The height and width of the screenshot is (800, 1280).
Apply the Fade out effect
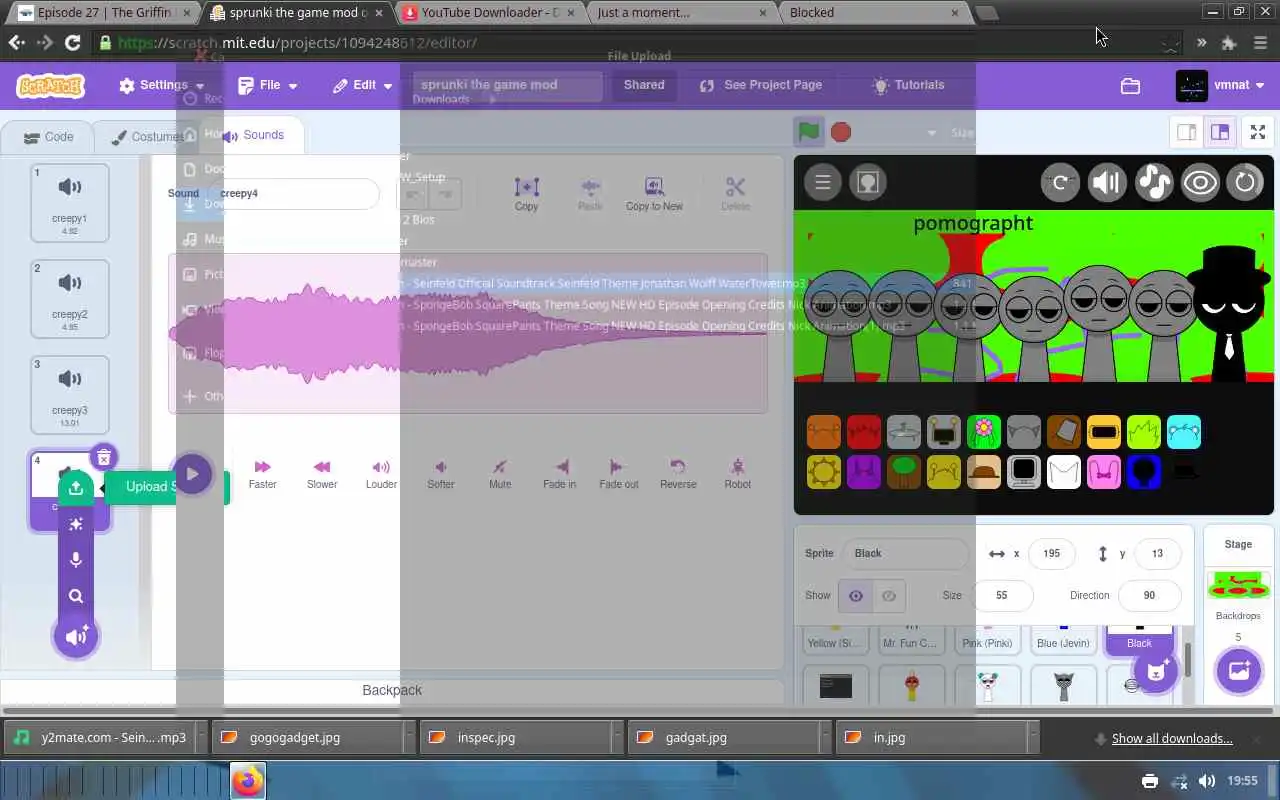point(619,474)
